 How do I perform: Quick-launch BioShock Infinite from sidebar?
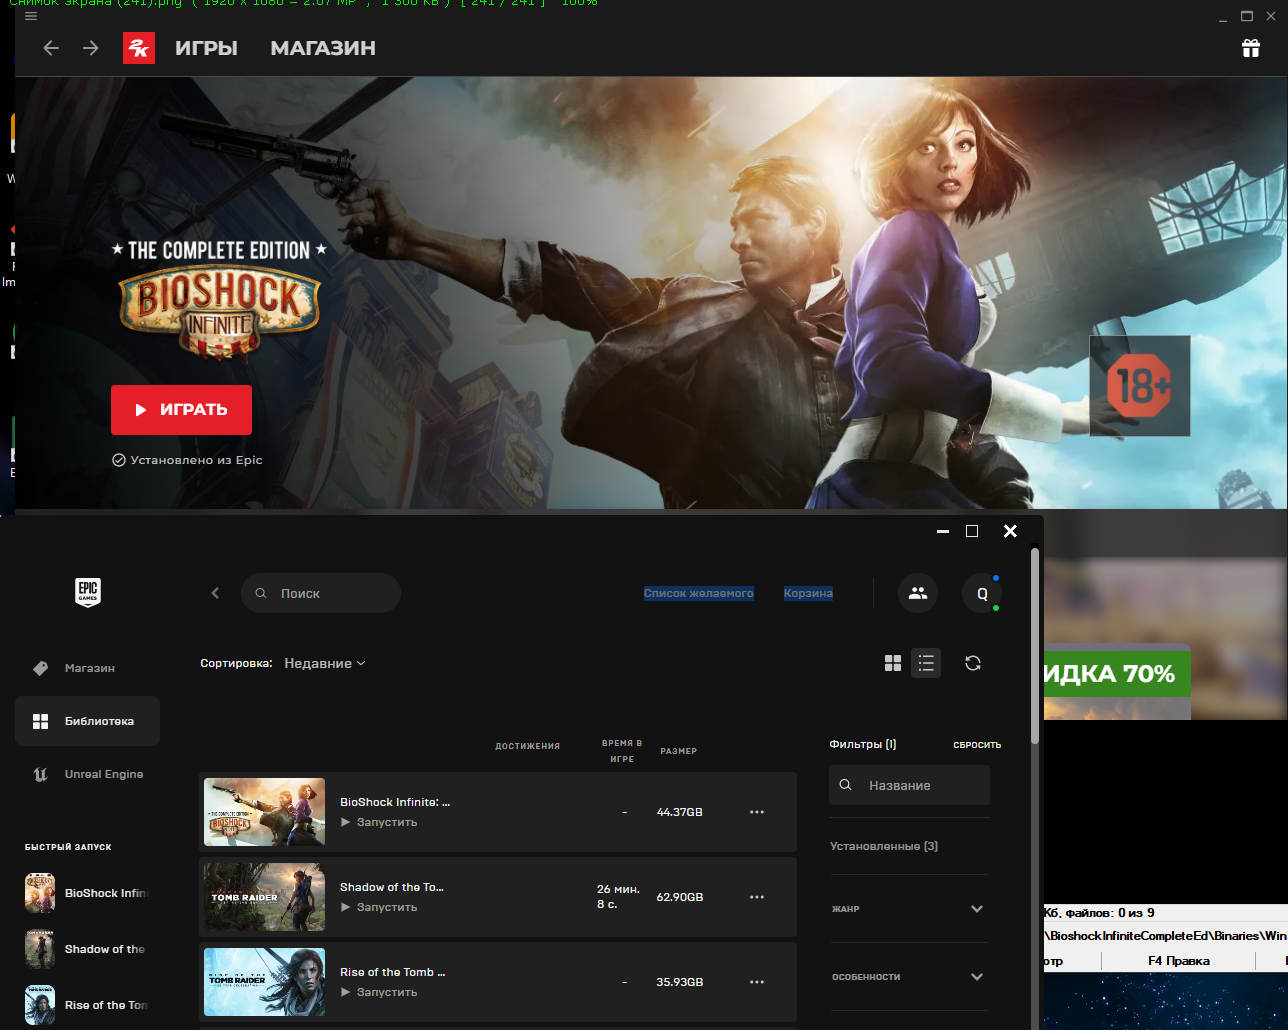[x=86, y=893]
